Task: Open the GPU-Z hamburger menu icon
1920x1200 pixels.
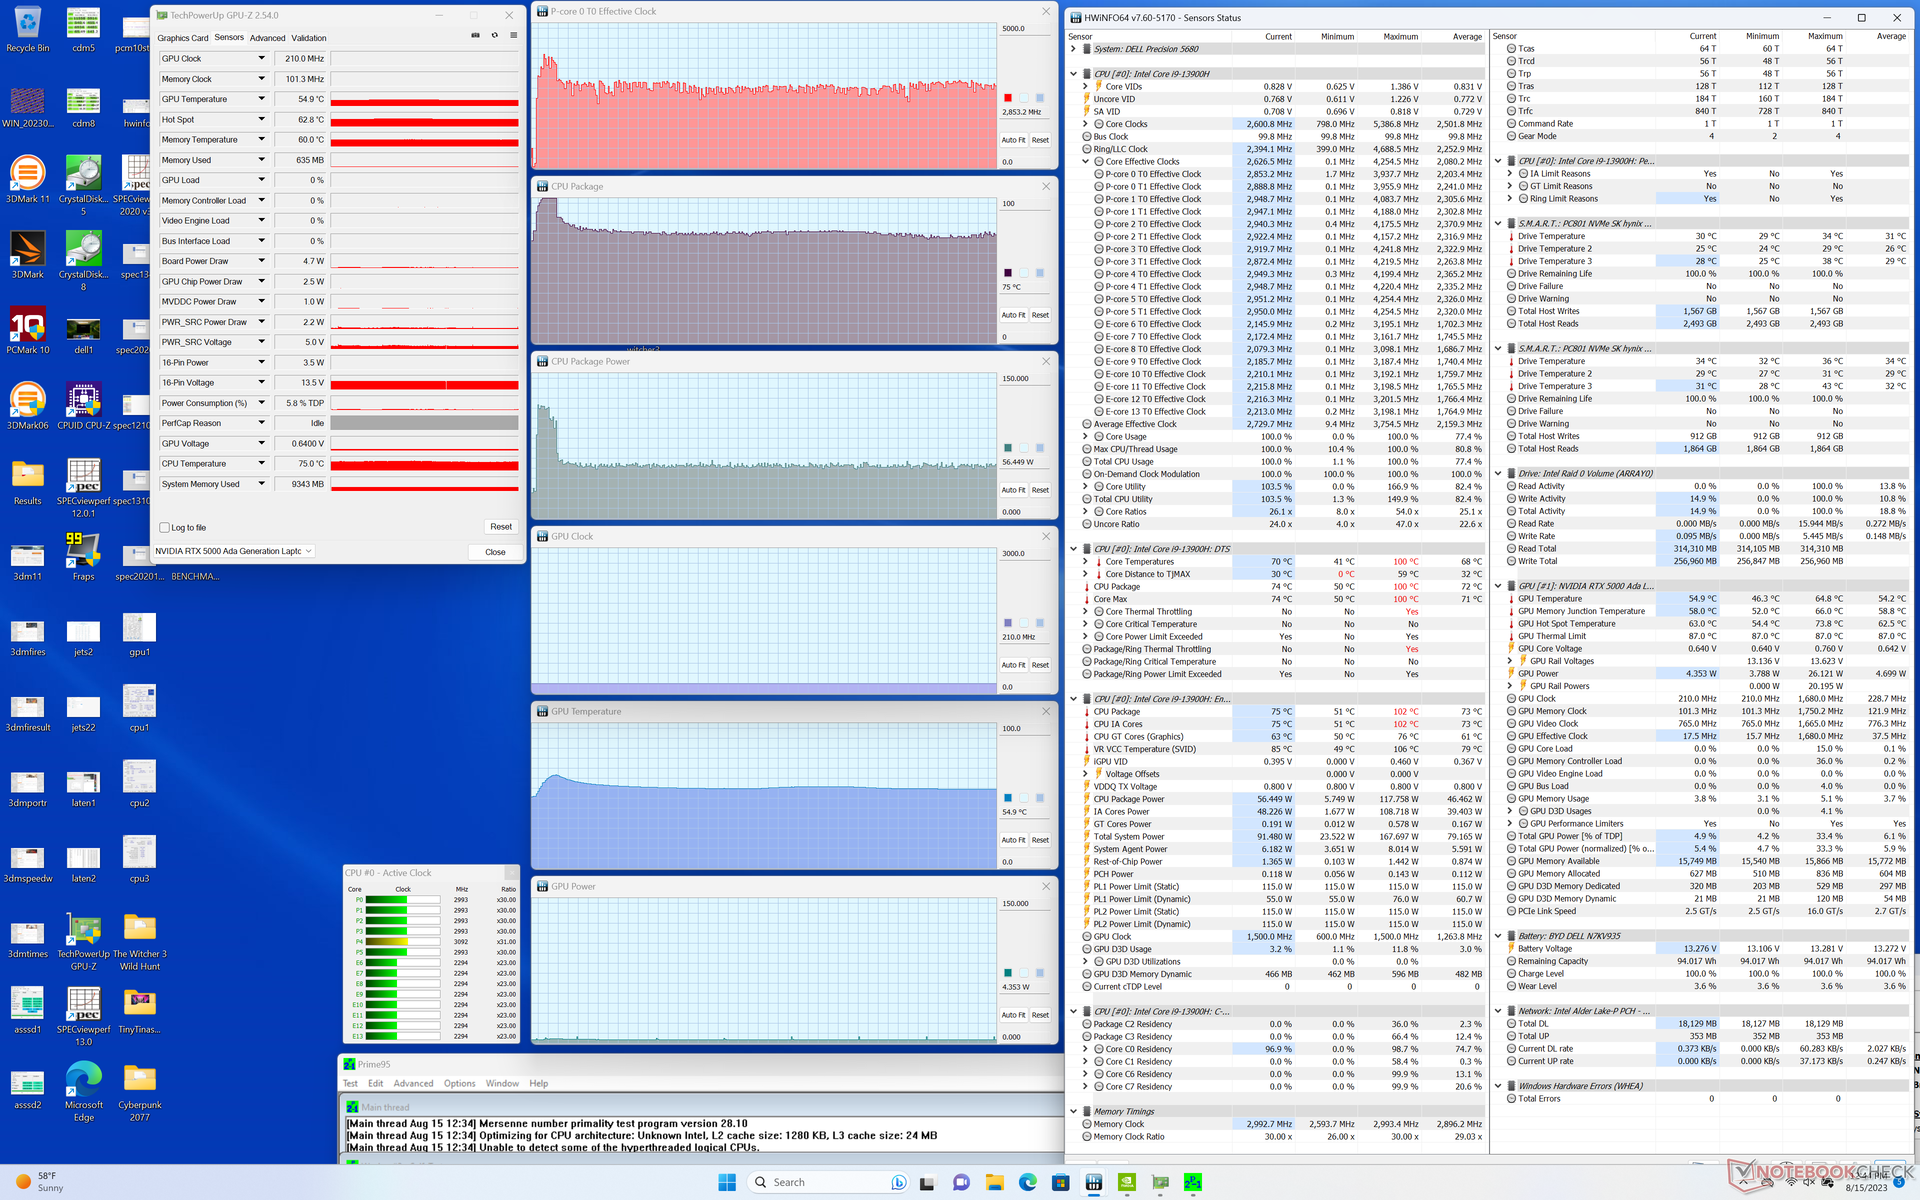Action: [x=513, y=36]
